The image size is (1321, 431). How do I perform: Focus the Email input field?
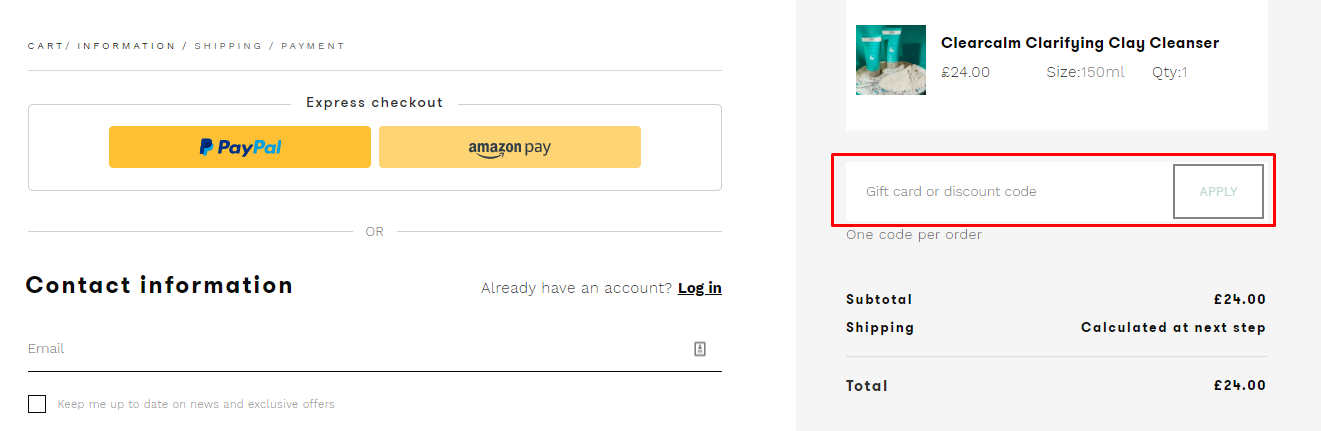click(x=350, y=349)
